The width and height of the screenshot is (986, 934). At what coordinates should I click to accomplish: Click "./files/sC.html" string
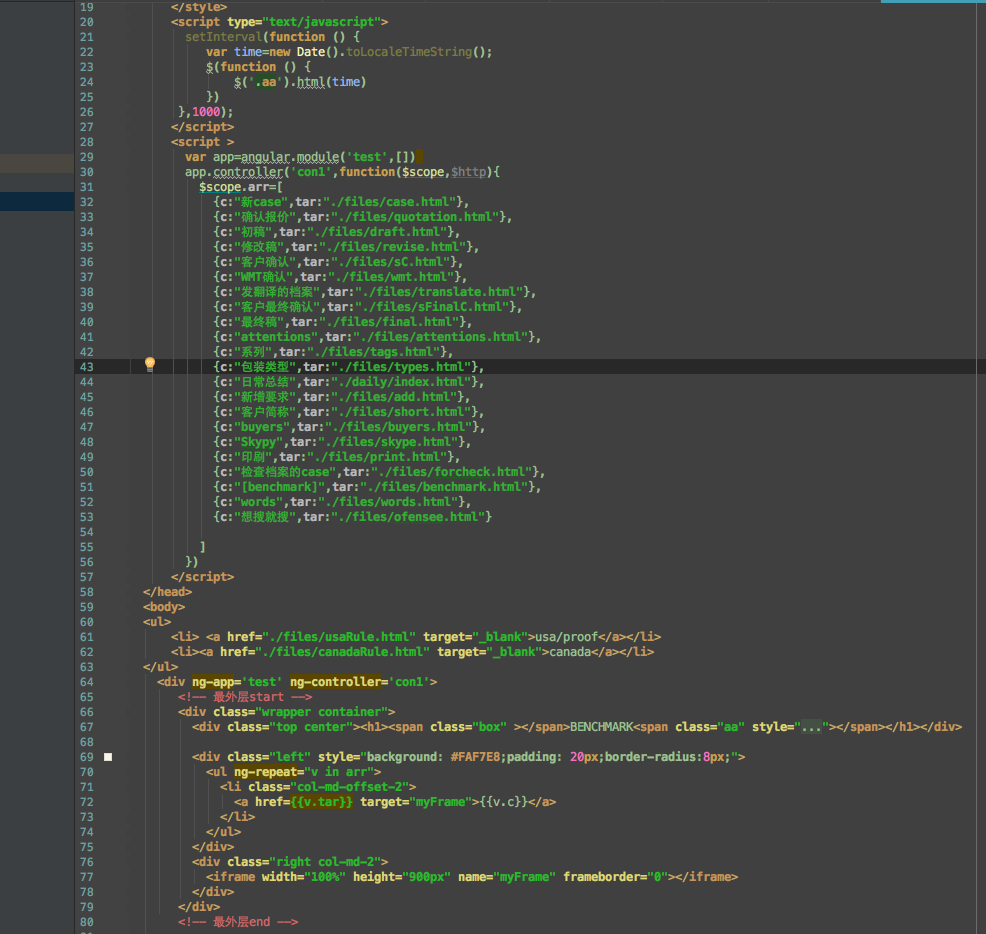tap(391, 262)
